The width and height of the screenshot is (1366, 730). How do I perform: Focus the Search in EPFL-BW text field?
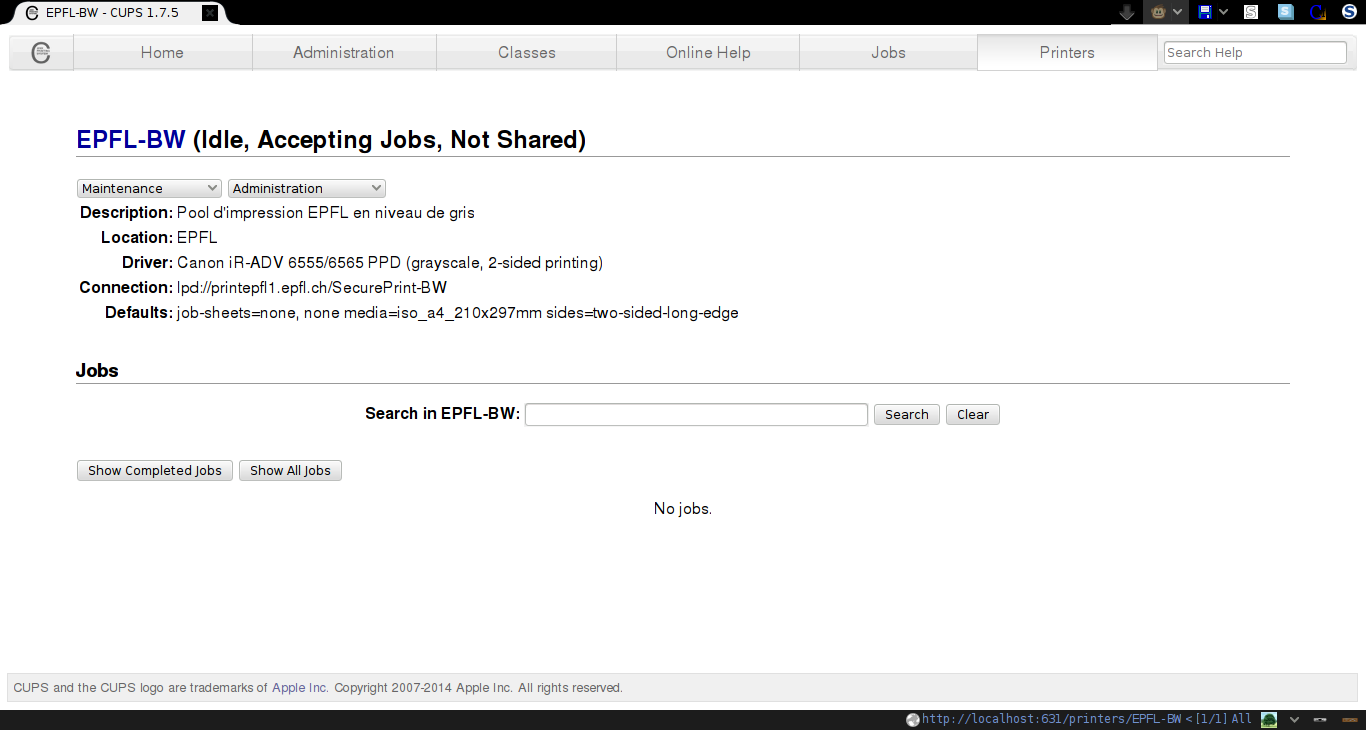696,414
